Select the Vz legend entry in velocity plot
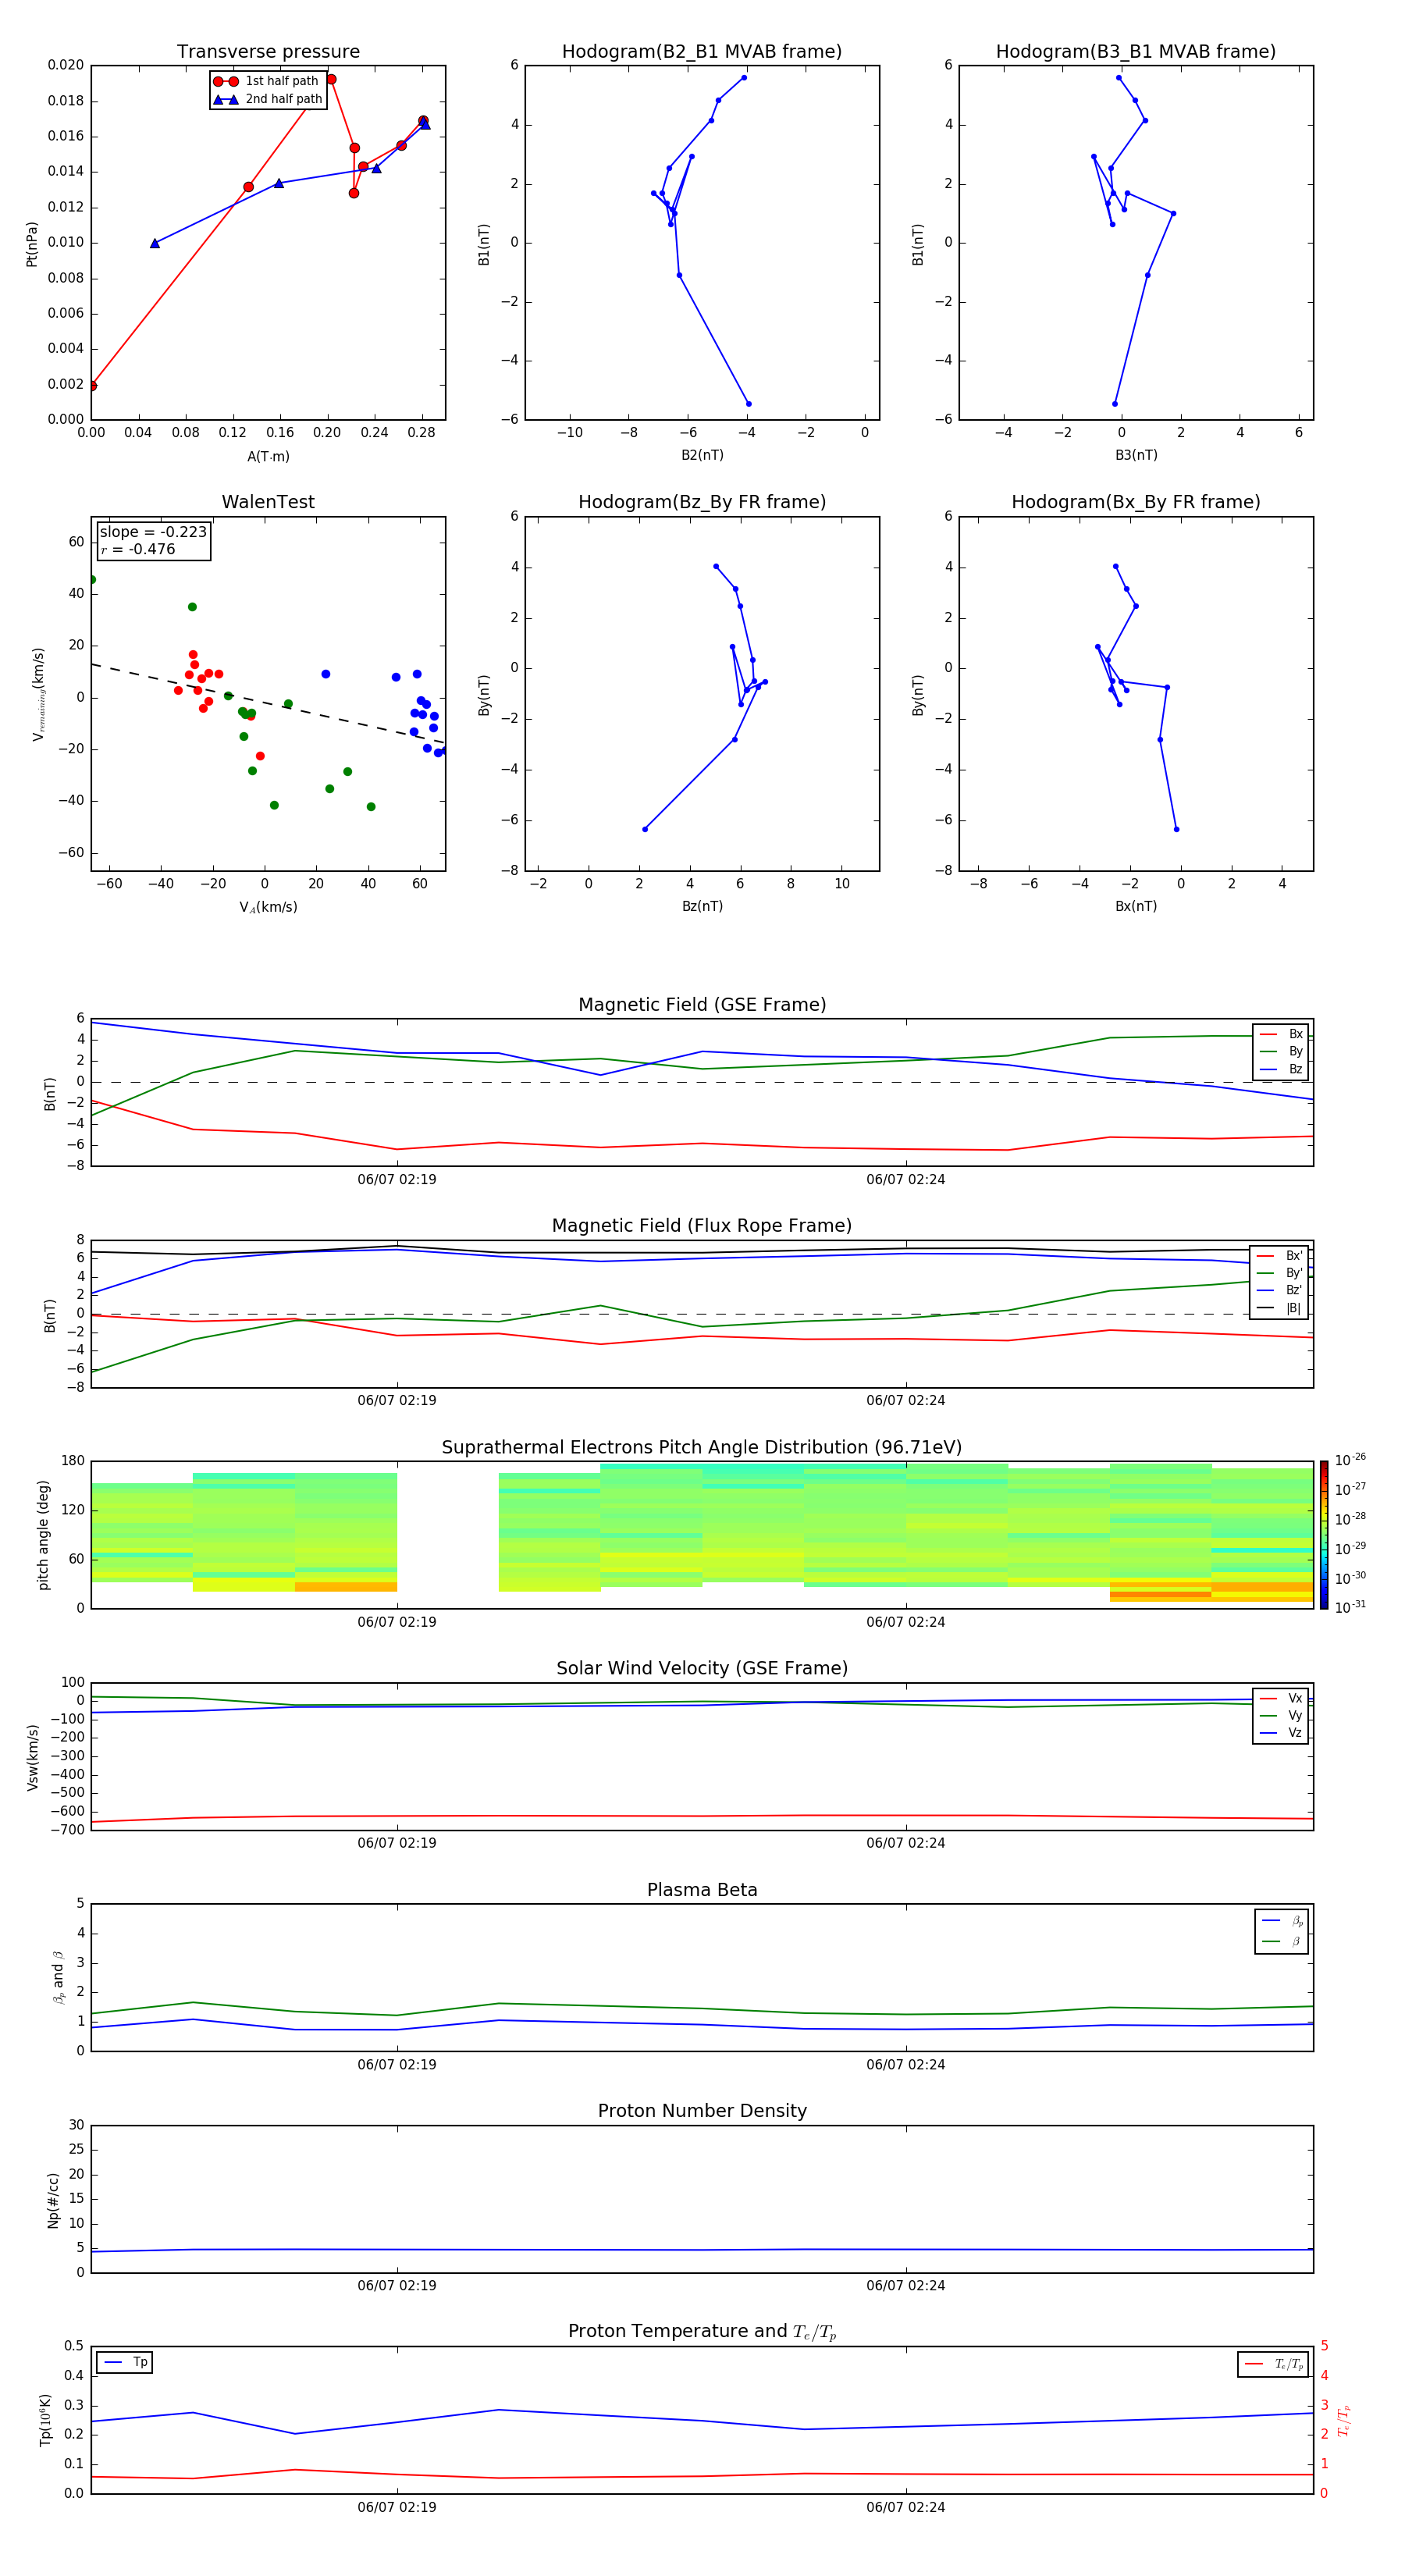 pos(1281,1733)
